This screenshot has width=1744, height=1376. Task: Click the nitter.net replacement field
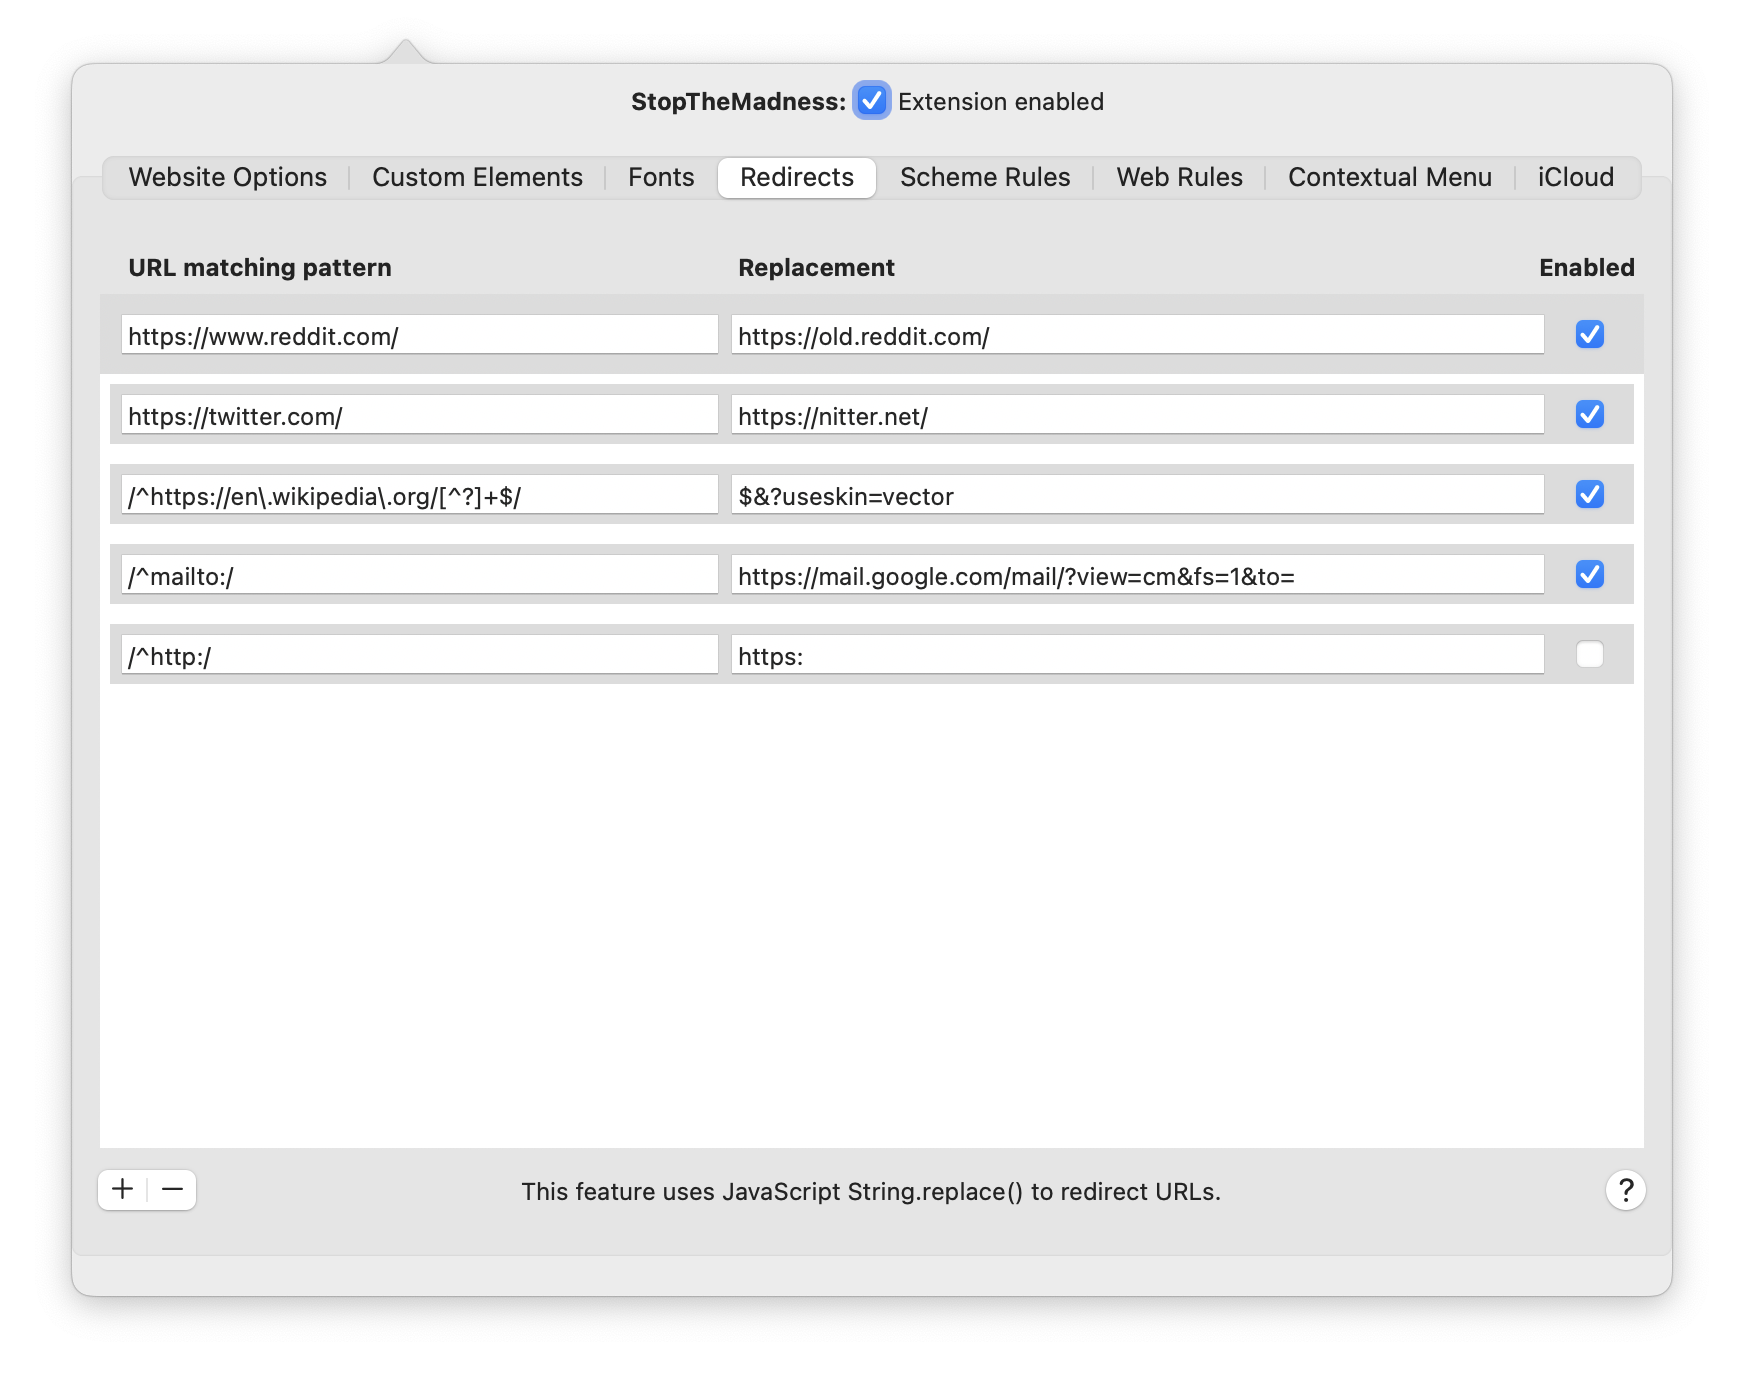pos(1137,415)
